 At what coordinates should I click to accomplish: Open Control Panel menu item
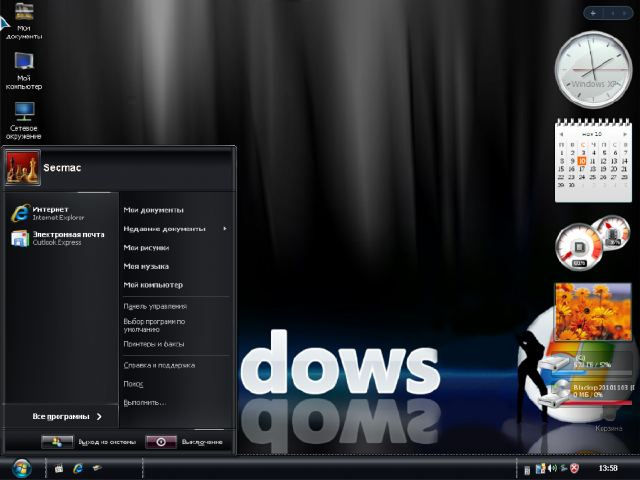[x=155, y=306]
